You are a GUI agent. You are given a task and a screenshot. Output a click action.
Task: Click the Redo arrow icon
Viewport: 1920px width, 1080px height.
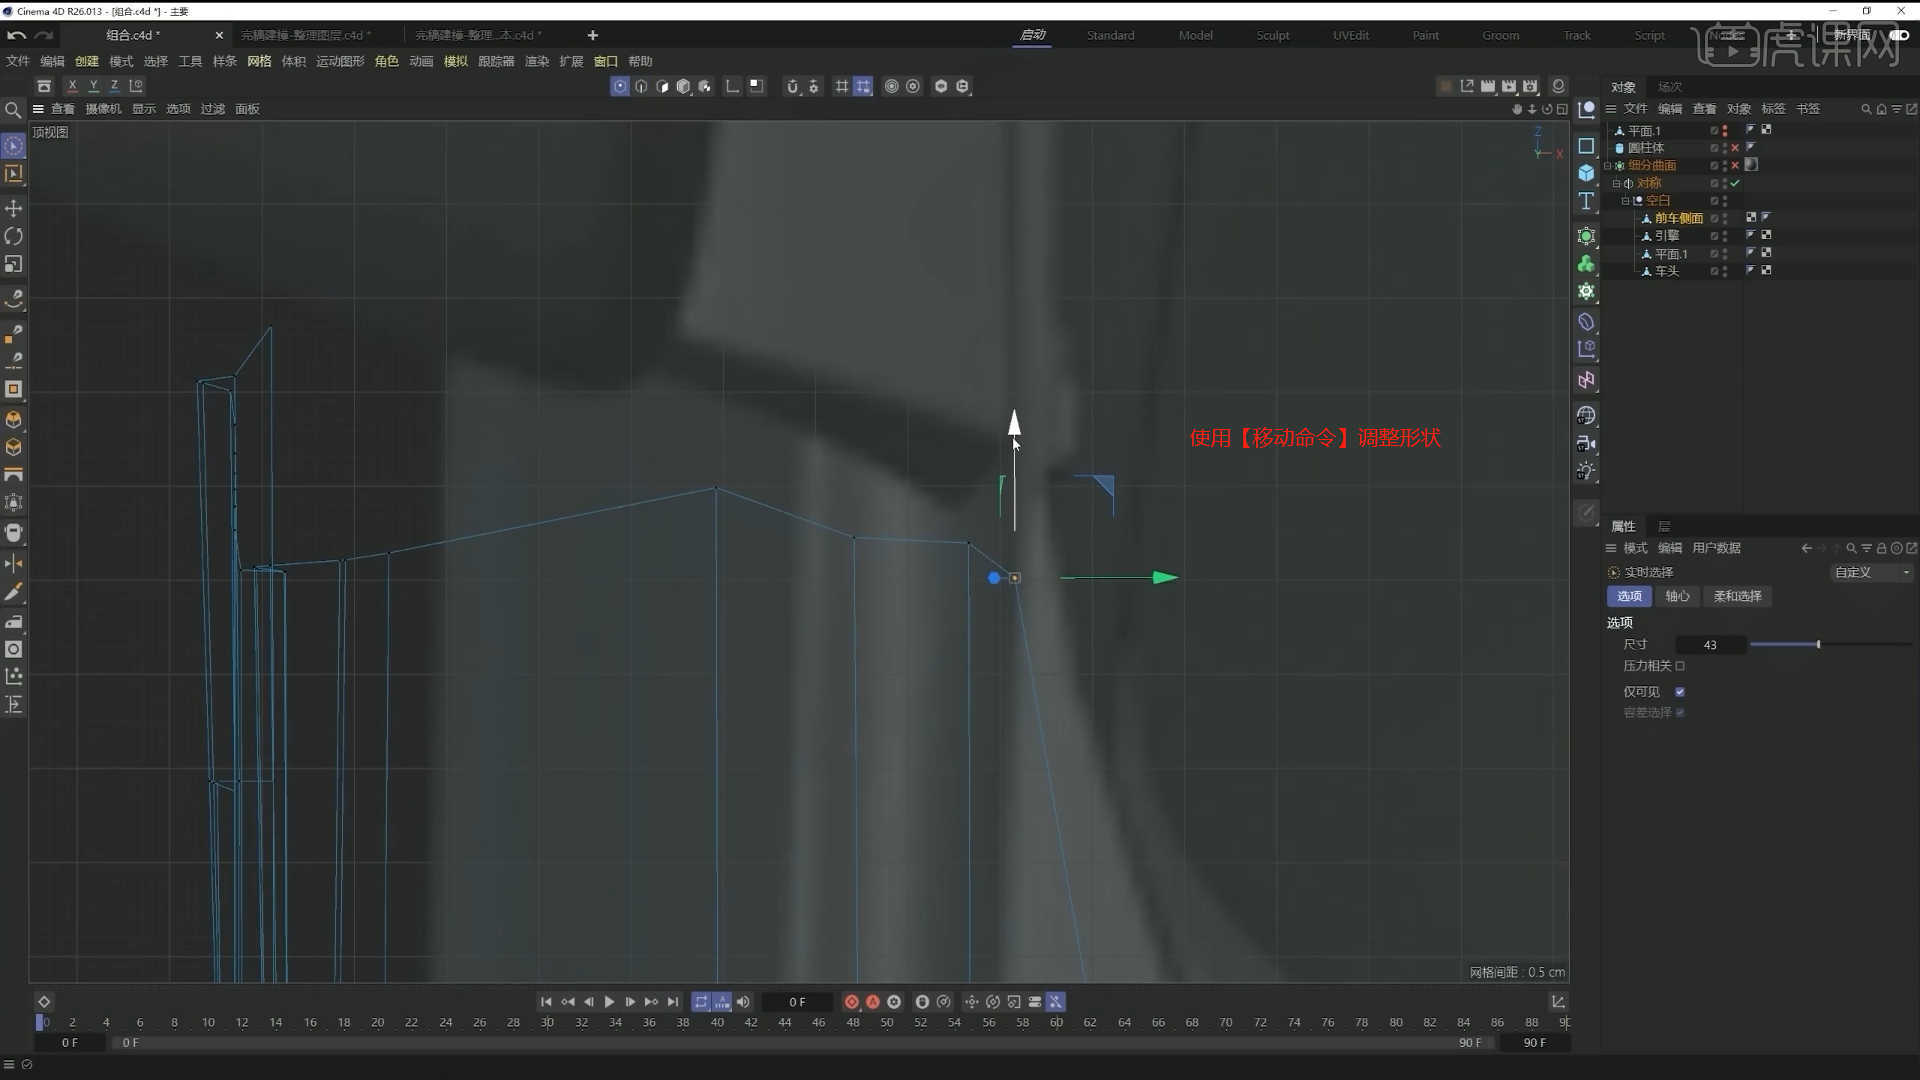pos(44,35)
